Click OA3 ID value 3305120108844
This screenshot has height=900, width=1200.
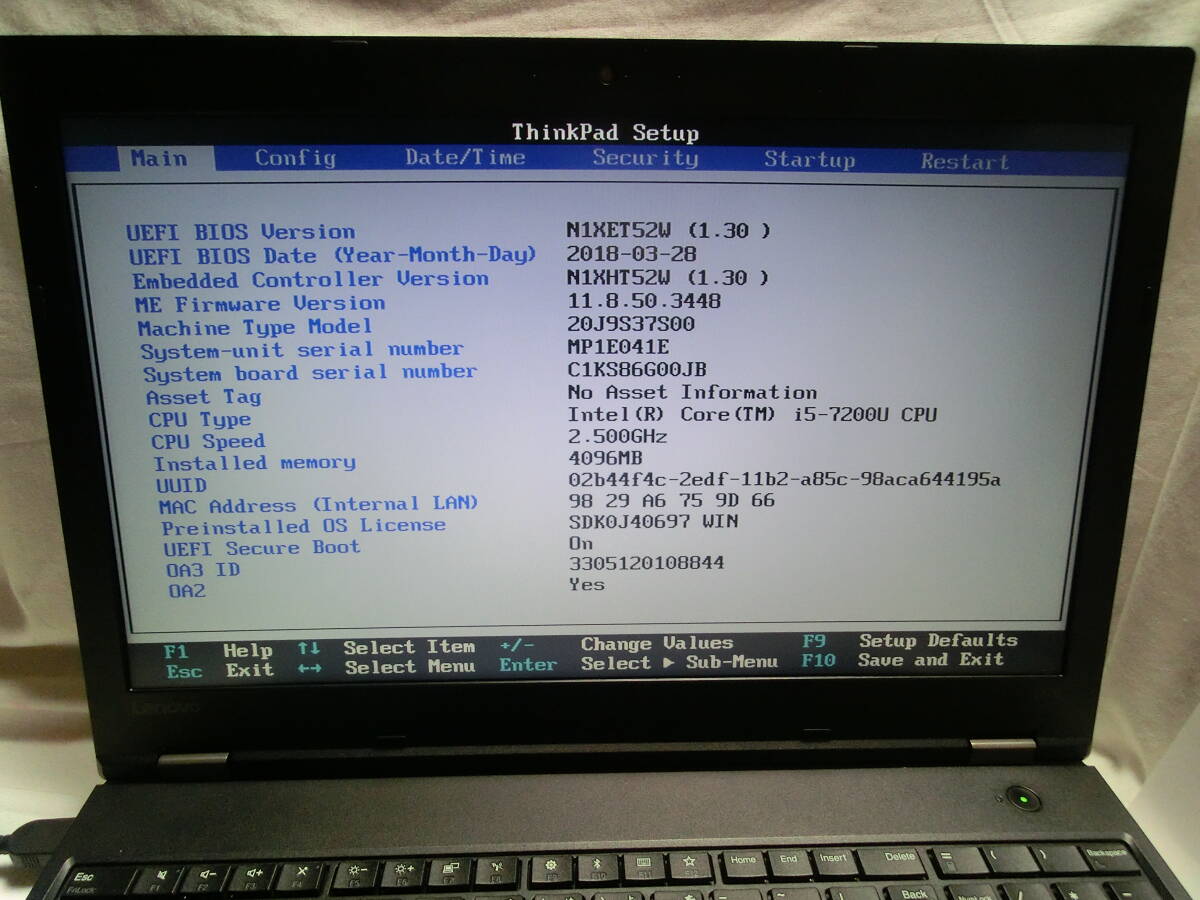point(646,563)
